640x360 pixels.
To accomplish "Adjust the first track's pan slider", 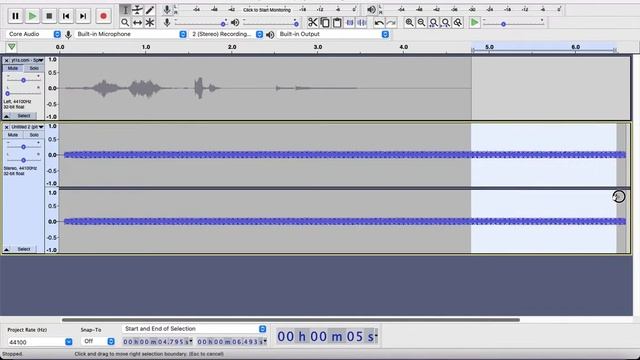I will click(x=23, y=93).
